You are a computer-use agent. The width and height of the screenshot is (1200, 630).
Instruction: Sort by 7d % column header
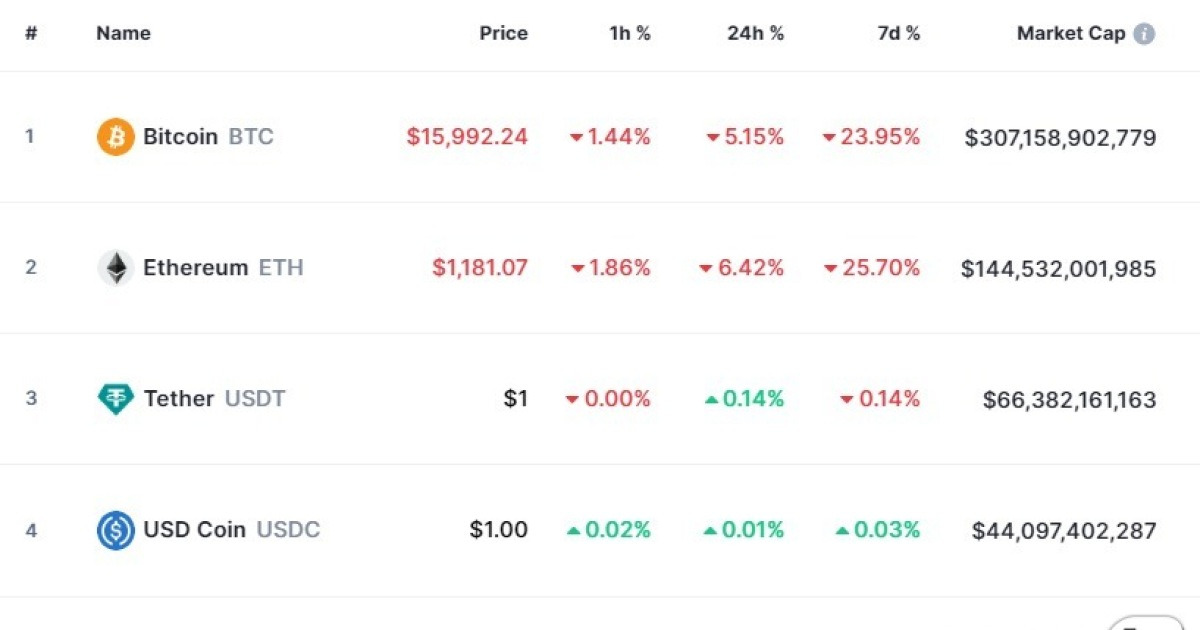pos(898,33)
